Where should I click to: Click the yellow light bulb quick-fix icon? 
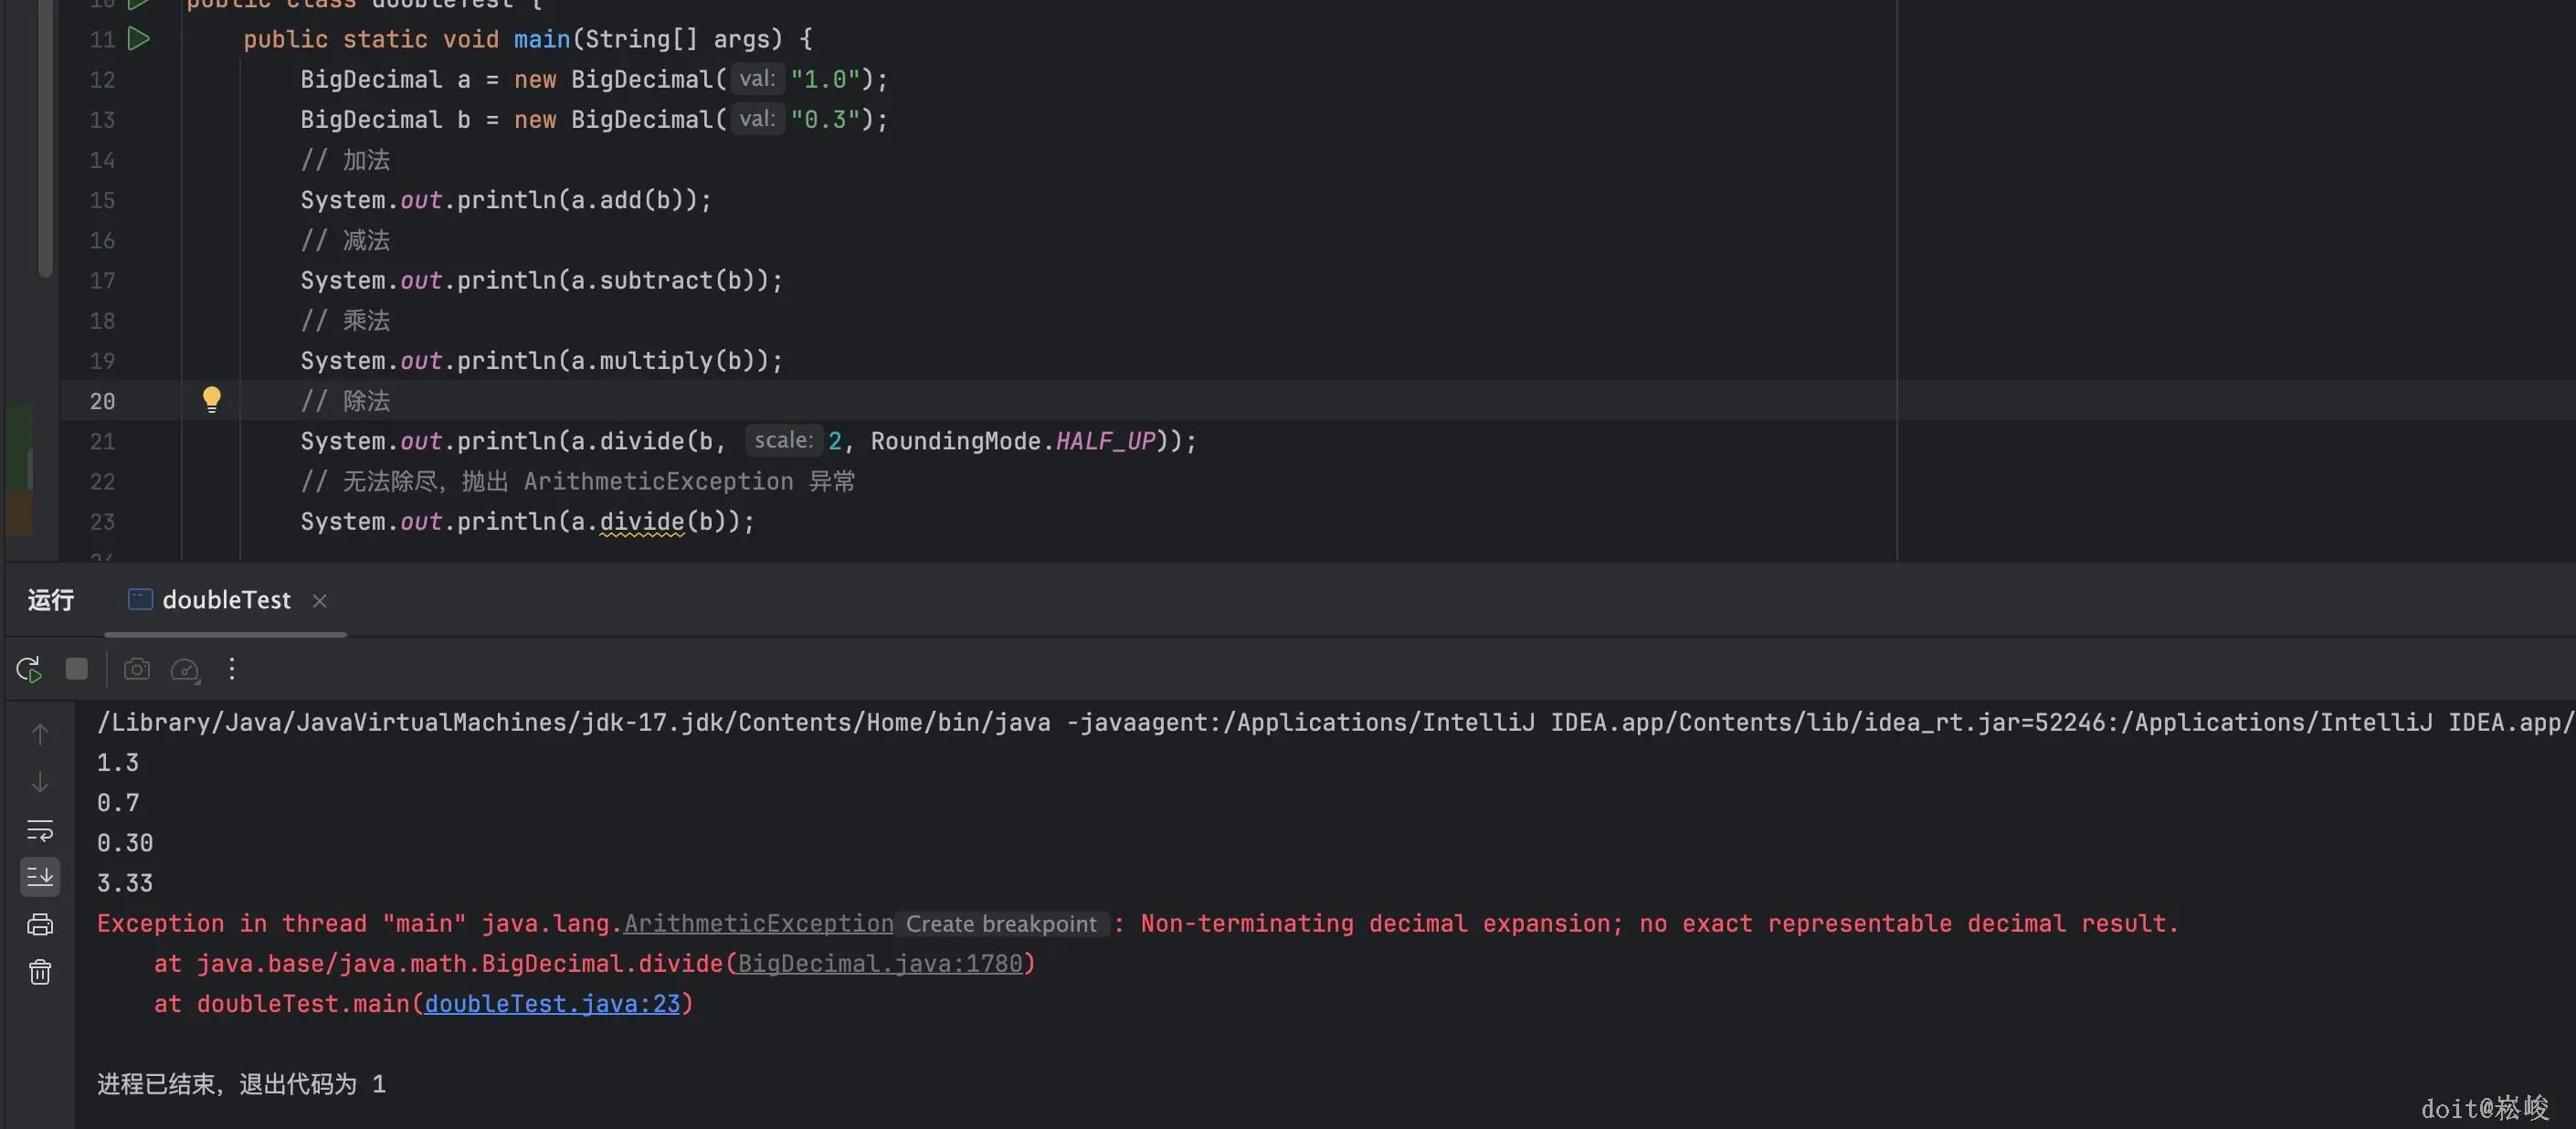211,400
